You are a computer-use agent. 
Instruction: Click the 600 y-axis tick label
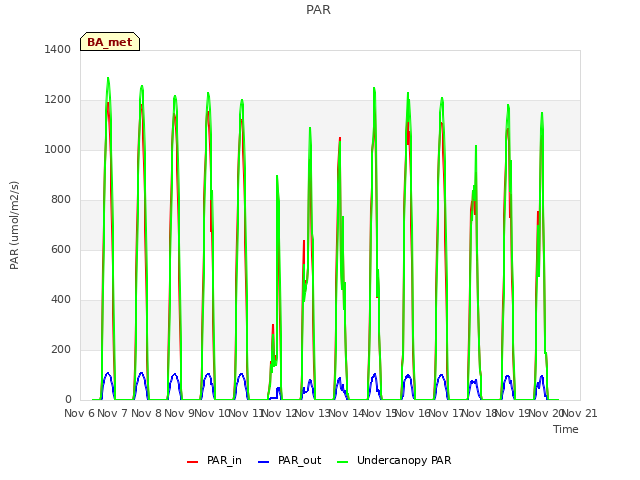click(x=61, y=249)
